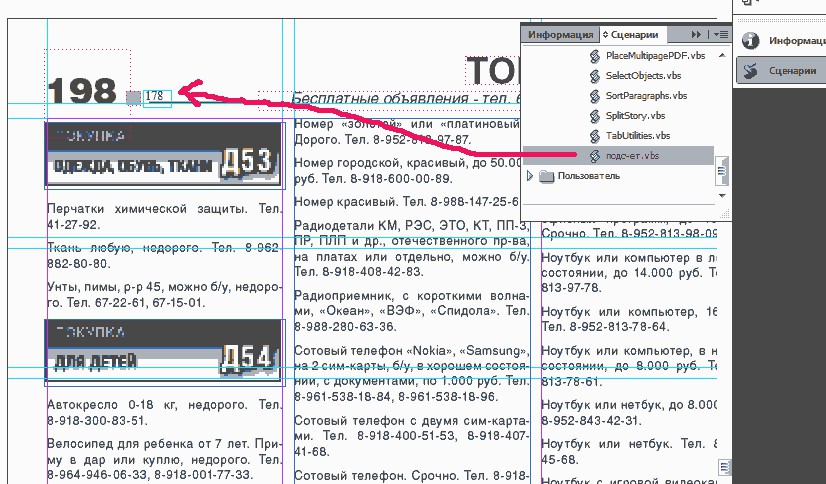The width and height of the screenshot is (826, 484).
Task: Click the 'Номер красивый' ad line
Action: (407, 202)
